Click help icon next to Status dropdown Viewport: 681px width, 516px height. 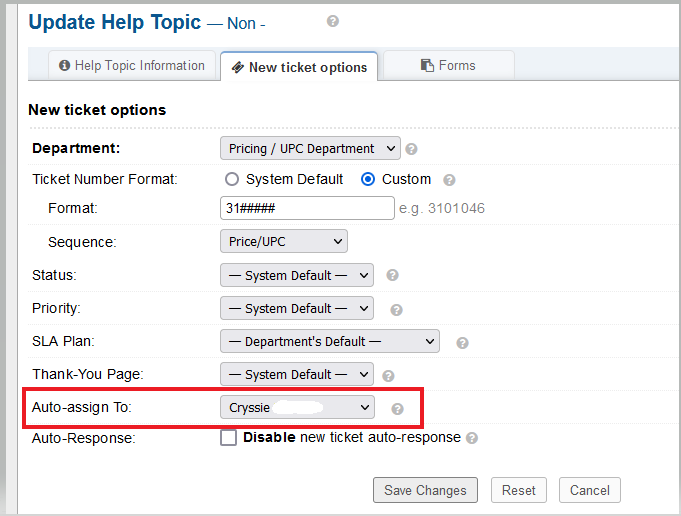pos(393,275)
